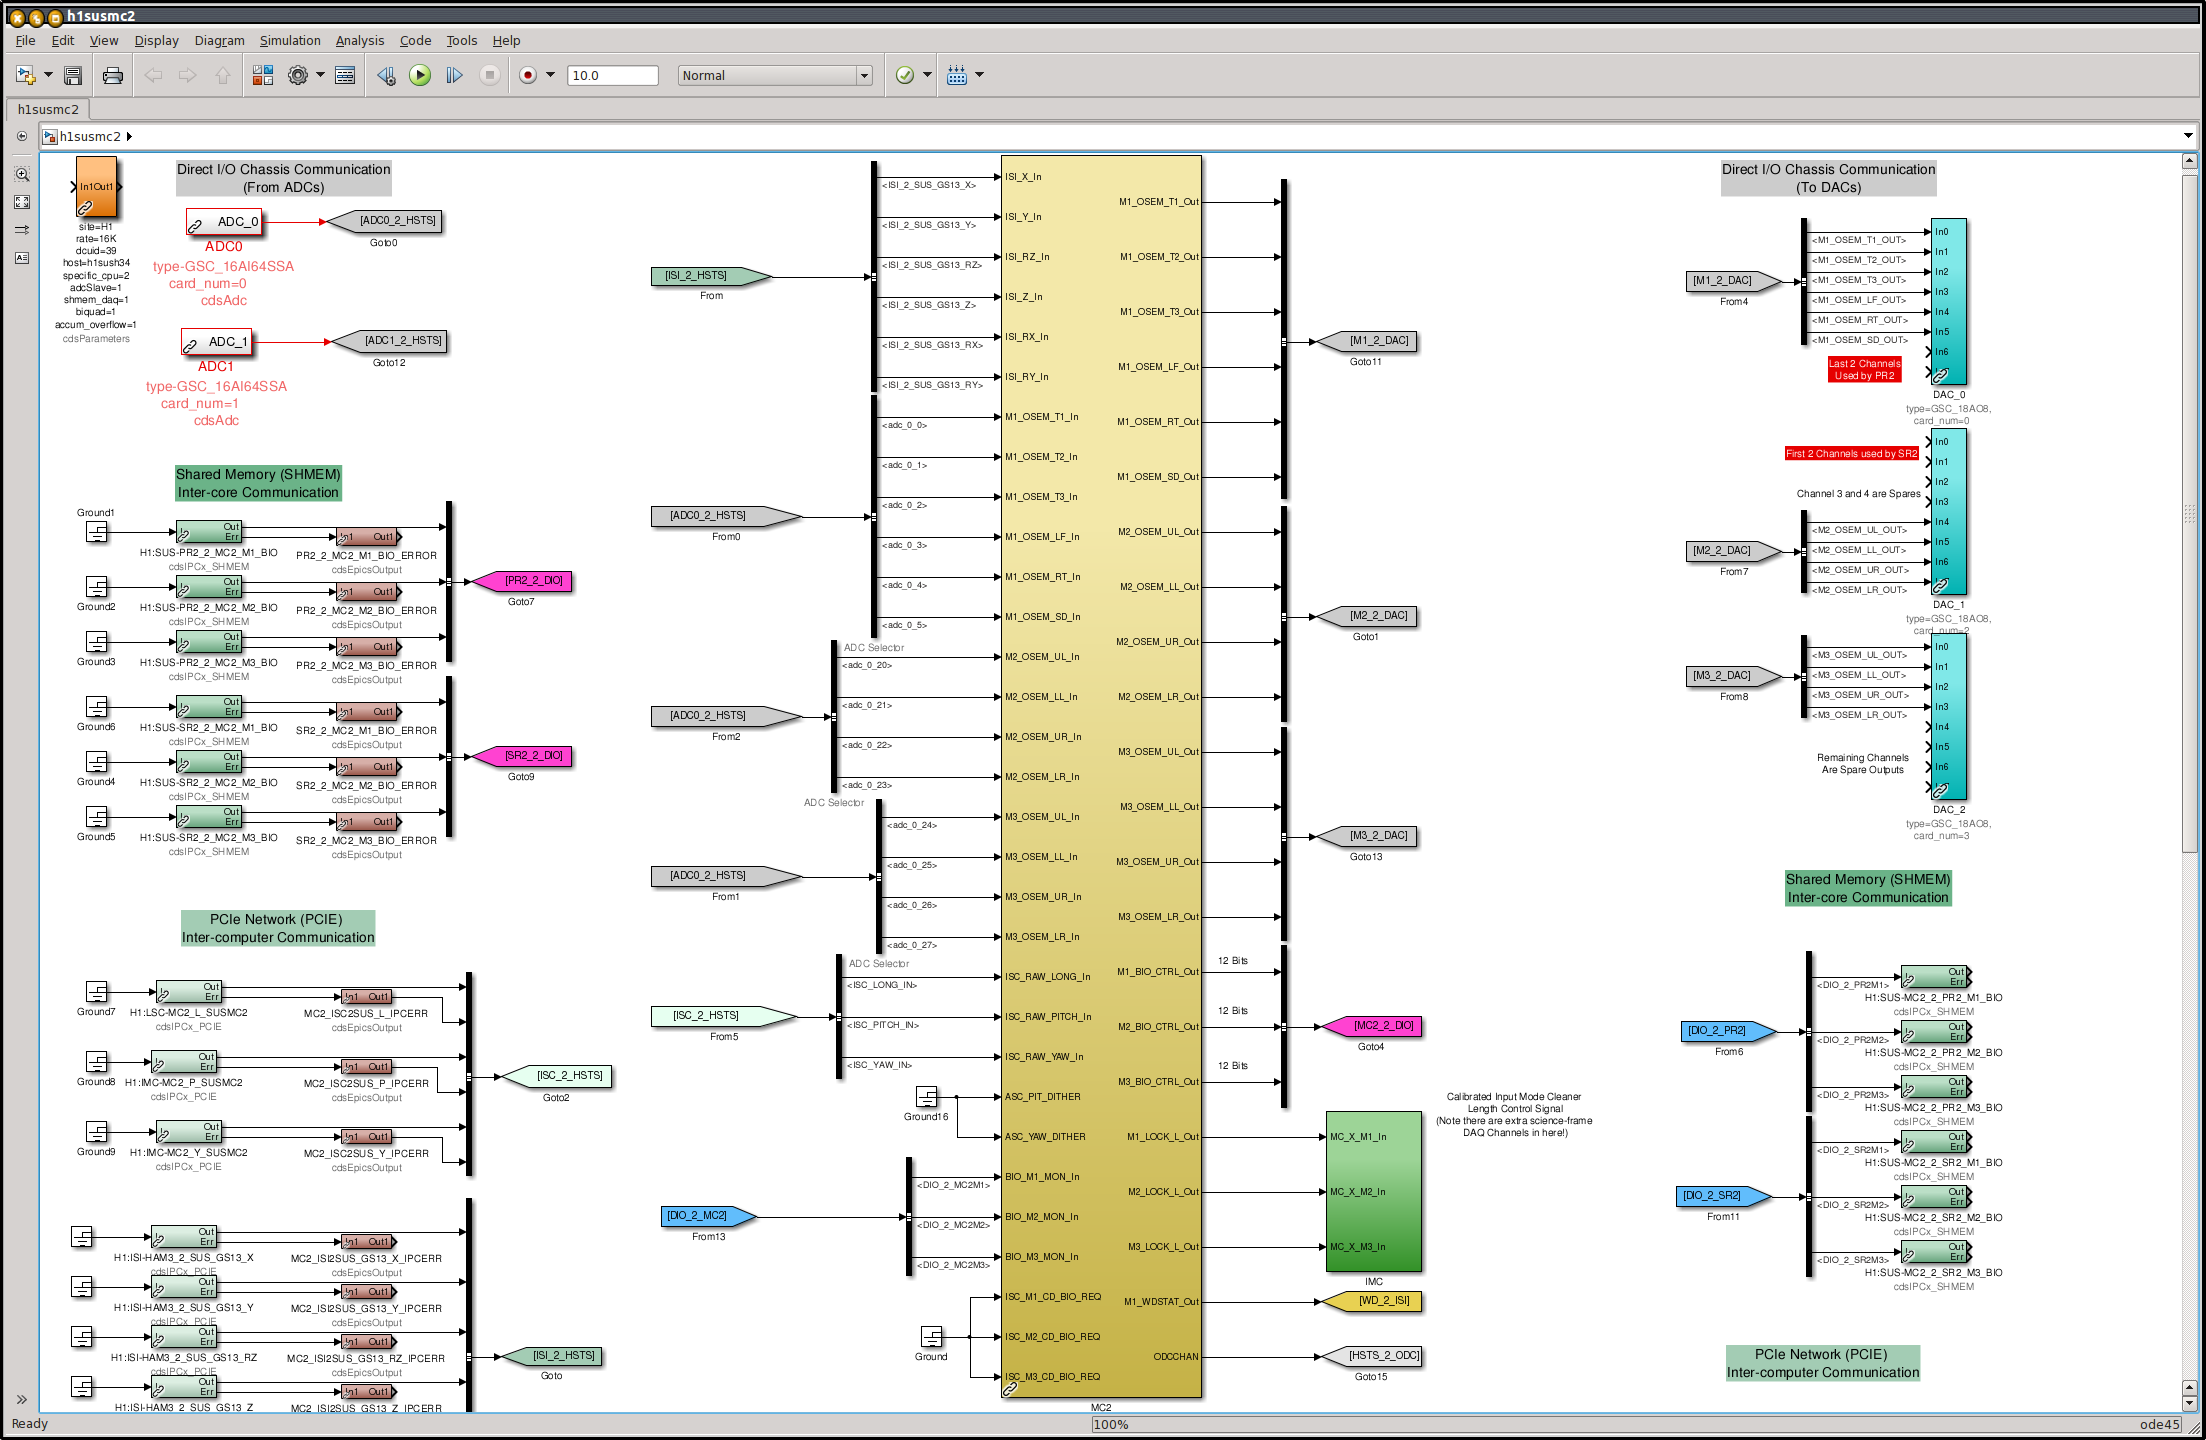Click the Model Advisor checkmark icon

click(x=905, y=75)
